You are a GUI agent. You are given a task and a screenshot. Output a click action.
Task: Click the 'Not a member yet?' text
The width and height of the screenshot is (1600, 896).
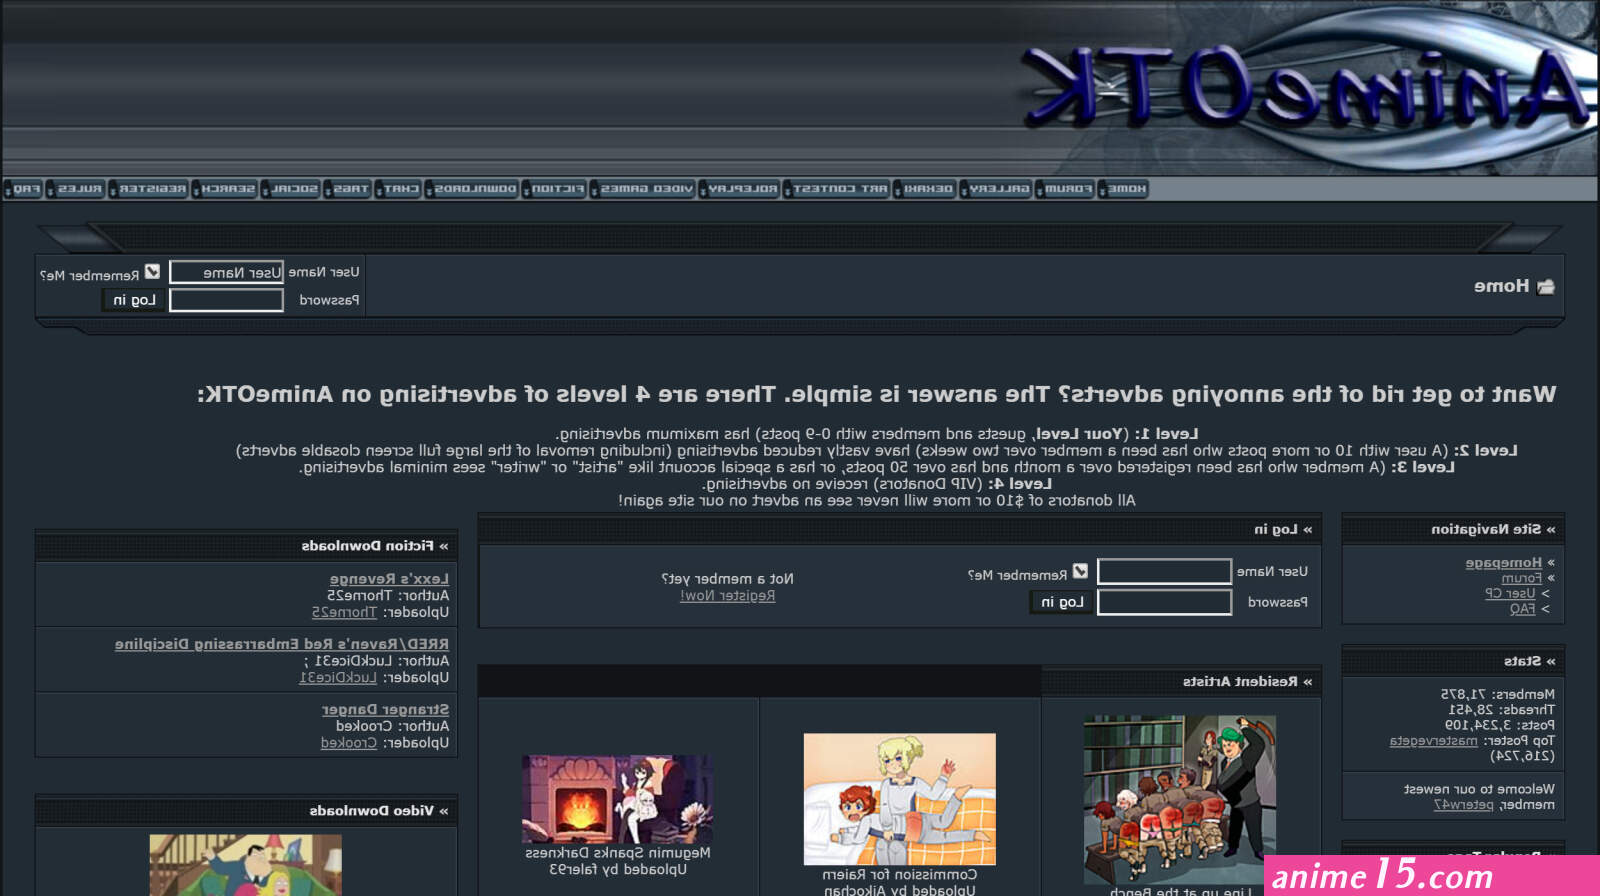(727, 579)
